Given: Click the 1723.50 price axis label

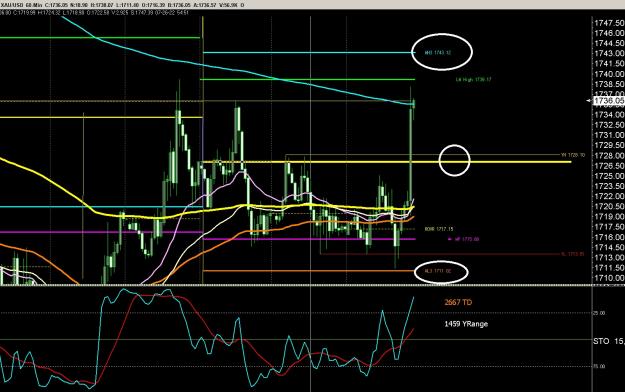Looking at the screenshot, I should pyautogui.click(x=609, y=186).
